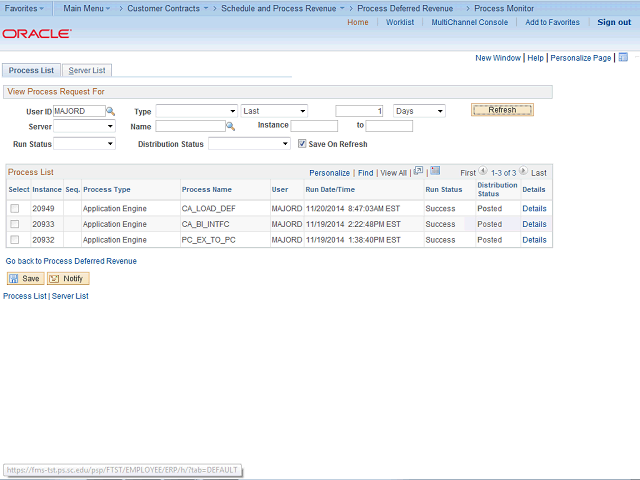
Task: Click the download-to-spreadsheet grid icon
Action: click(x=435, y=171)
